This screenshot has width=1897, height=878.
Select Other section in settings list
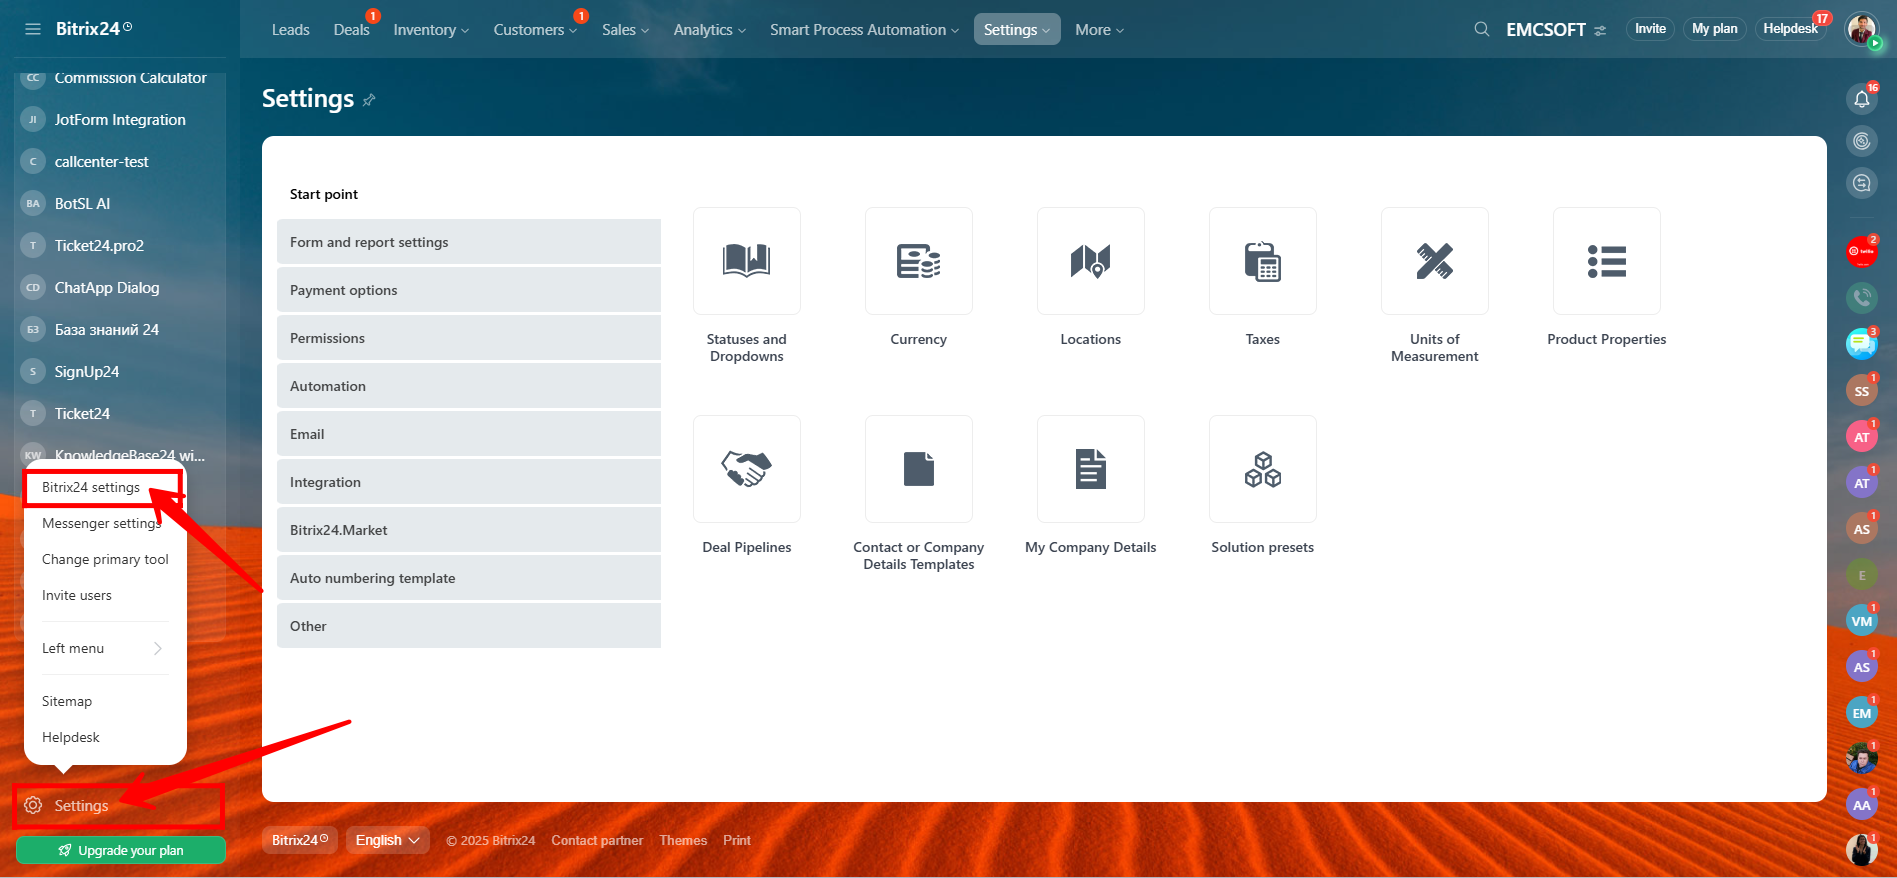click(469, 626)
